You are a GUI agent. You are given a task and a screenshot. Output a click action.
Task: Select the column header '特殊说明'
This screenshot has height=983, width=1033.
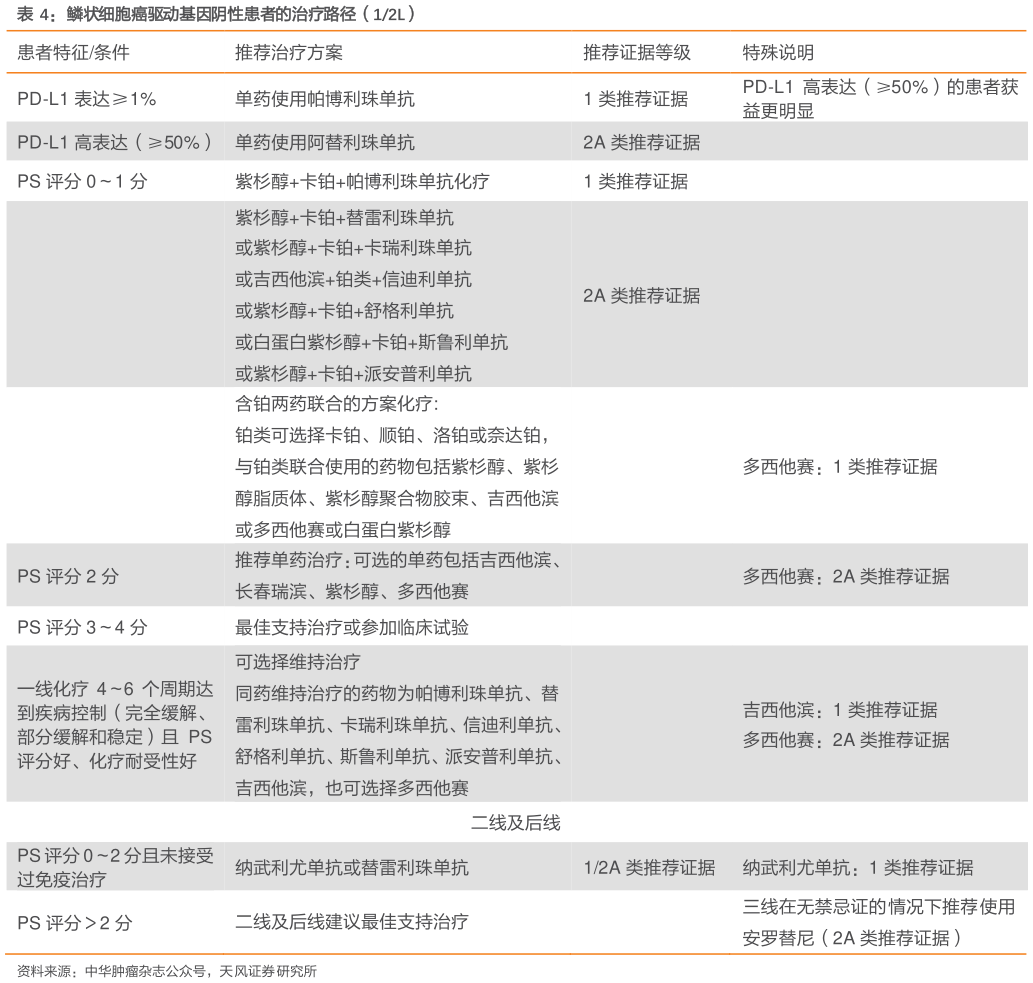coord(778,52)
